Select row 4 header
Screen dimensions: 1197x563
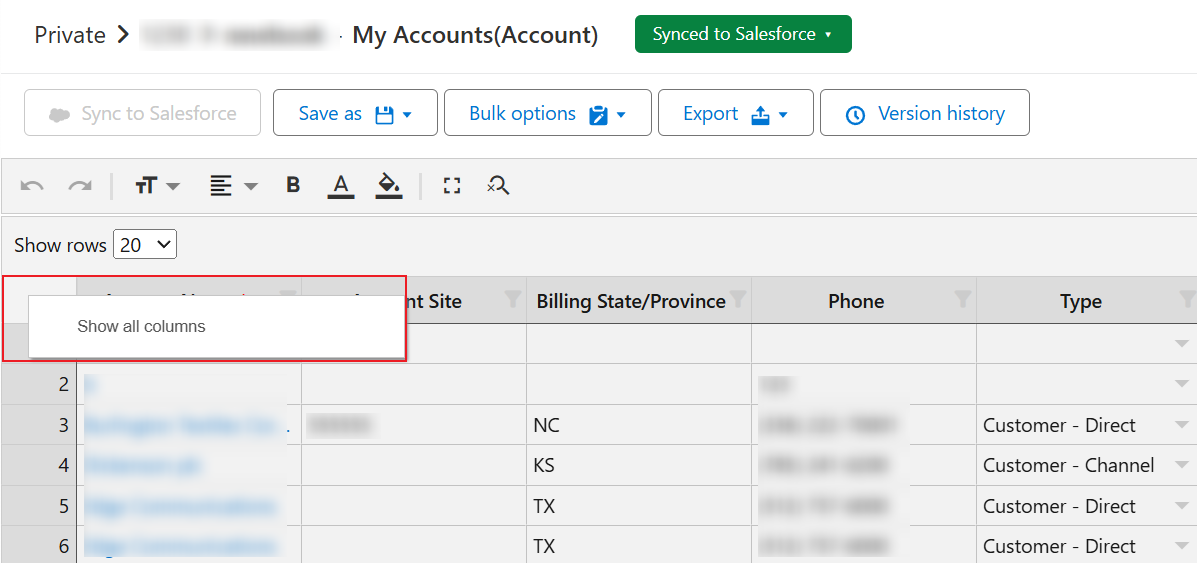[x=39, y=465]
